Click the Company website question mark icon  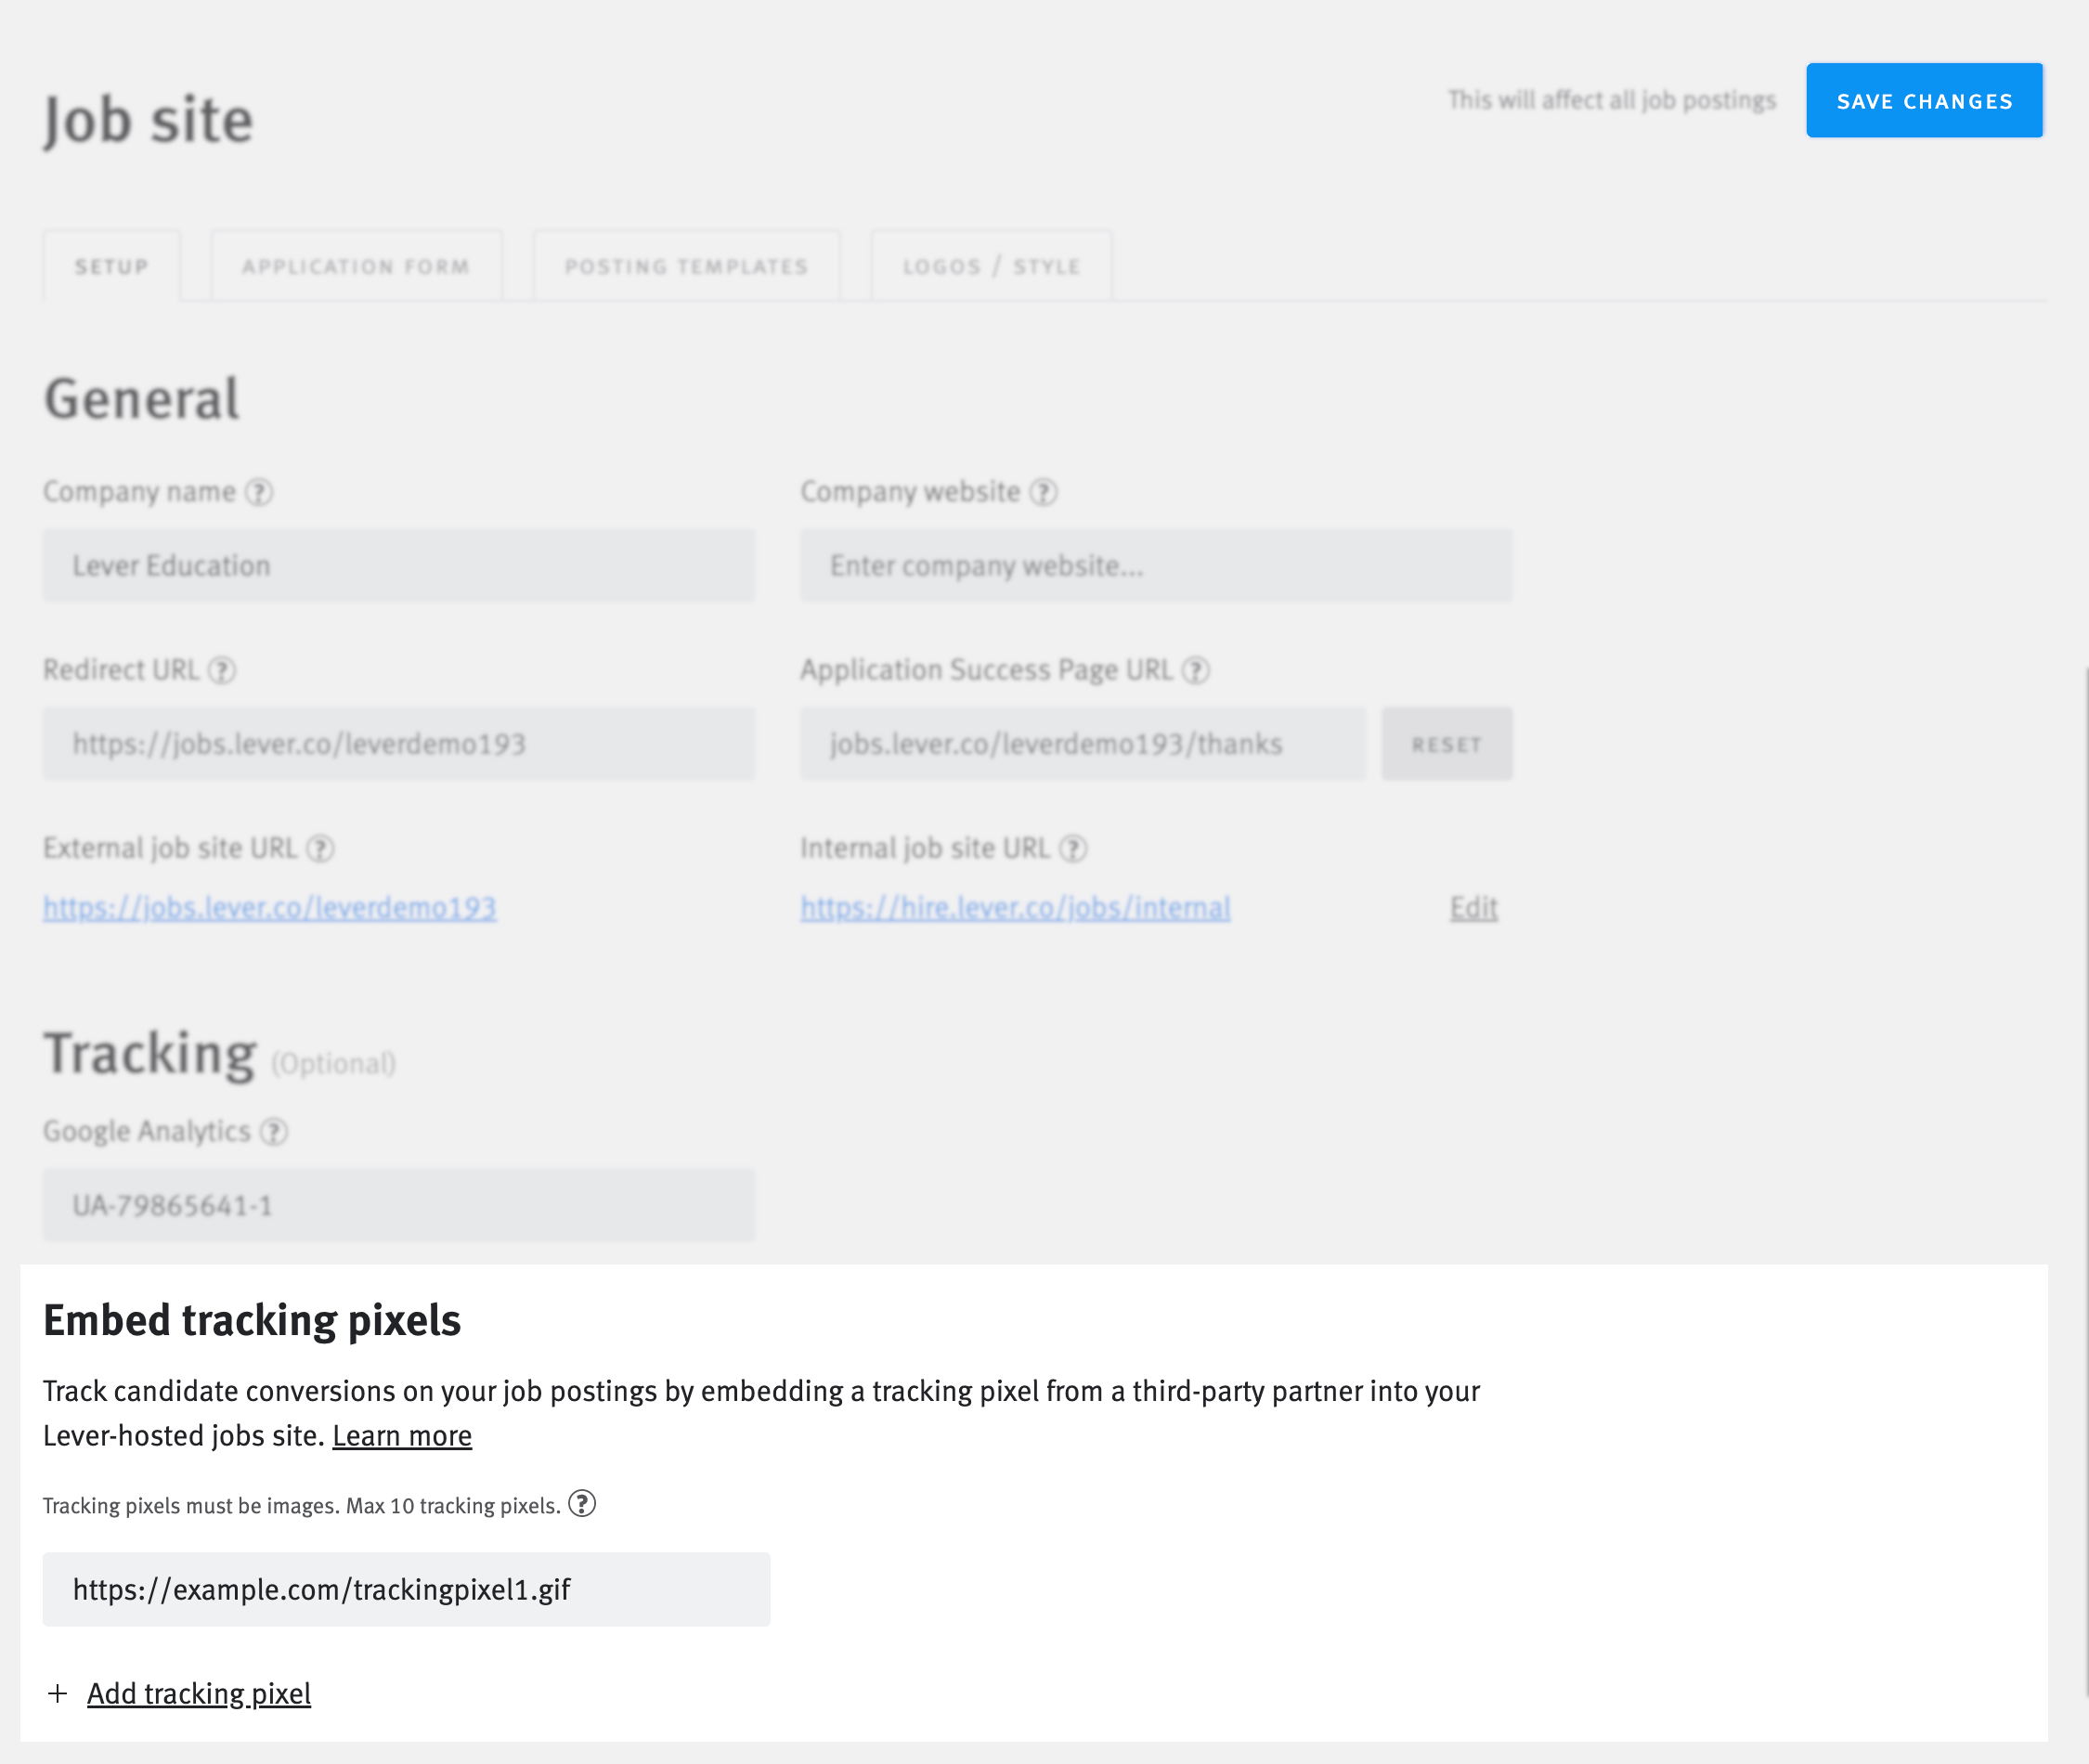coord(1044,491)
